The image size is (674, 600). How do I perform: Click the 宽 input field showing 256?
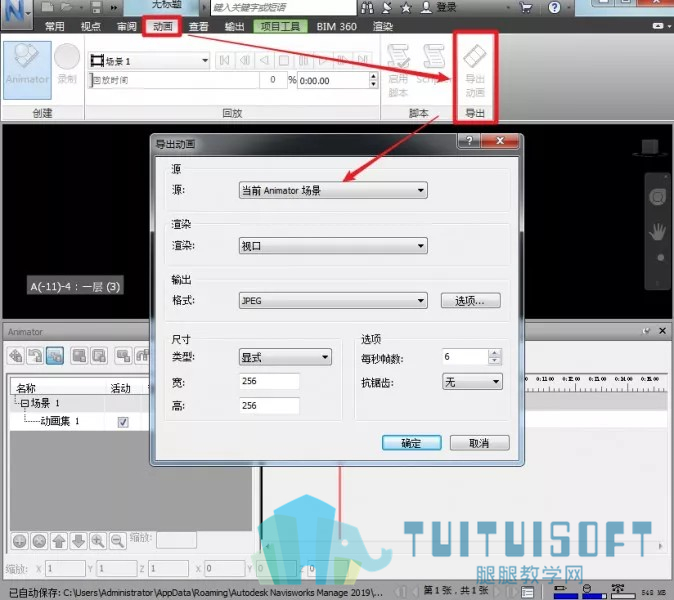pos(269,381)
